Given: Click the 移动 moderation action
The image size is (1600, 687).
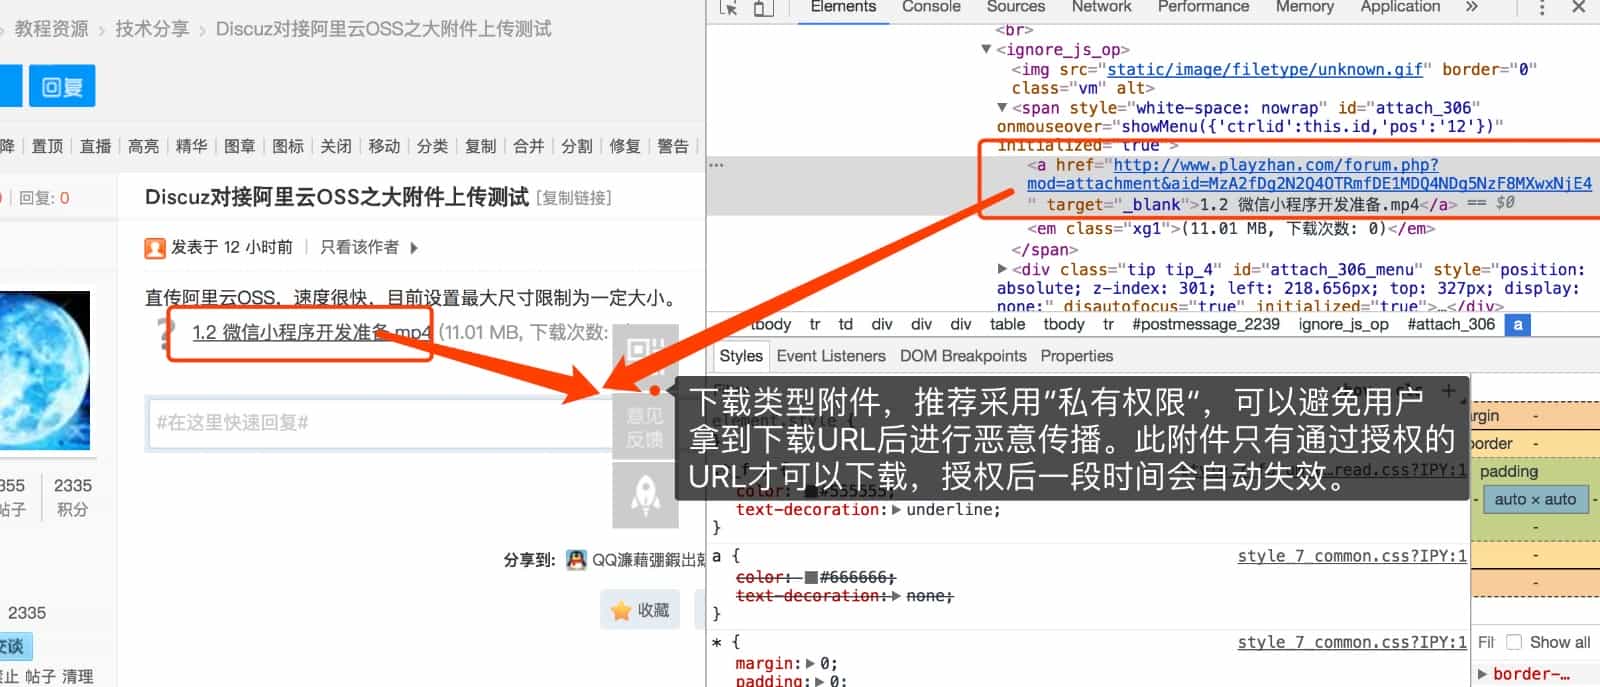Looking at the screenshot, I should [x=384, y=146].
